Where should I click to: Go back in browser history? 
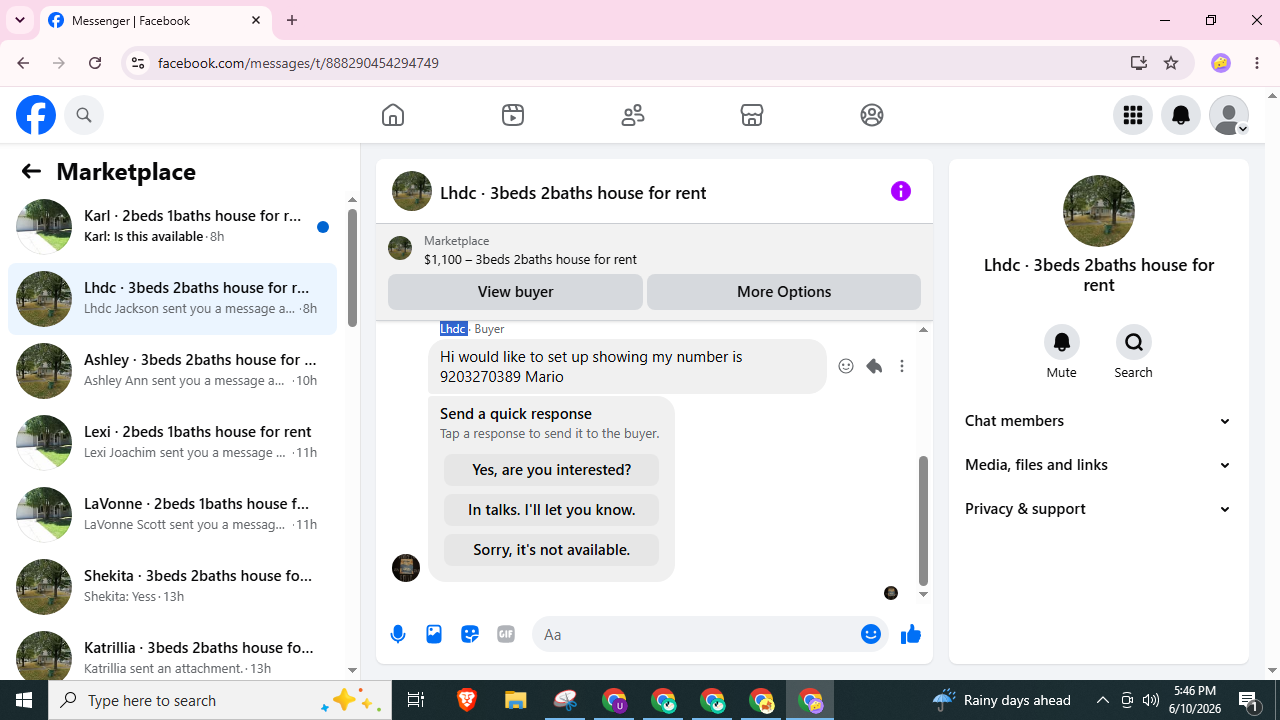pos(23,63)
